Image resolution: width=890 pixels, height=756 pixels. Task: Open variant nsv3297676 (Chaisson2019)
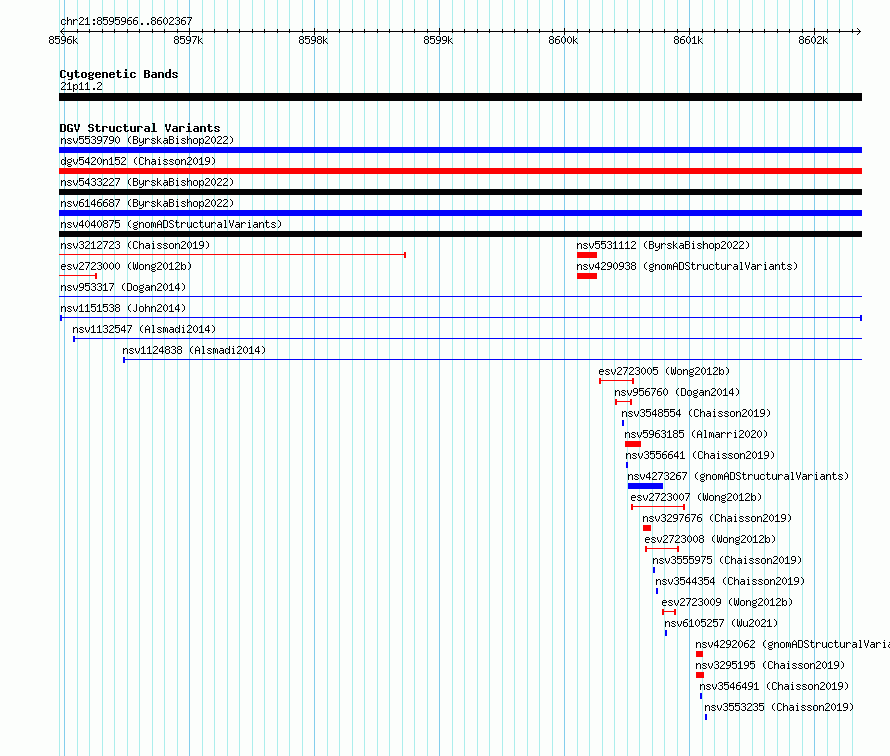[717, 518]
